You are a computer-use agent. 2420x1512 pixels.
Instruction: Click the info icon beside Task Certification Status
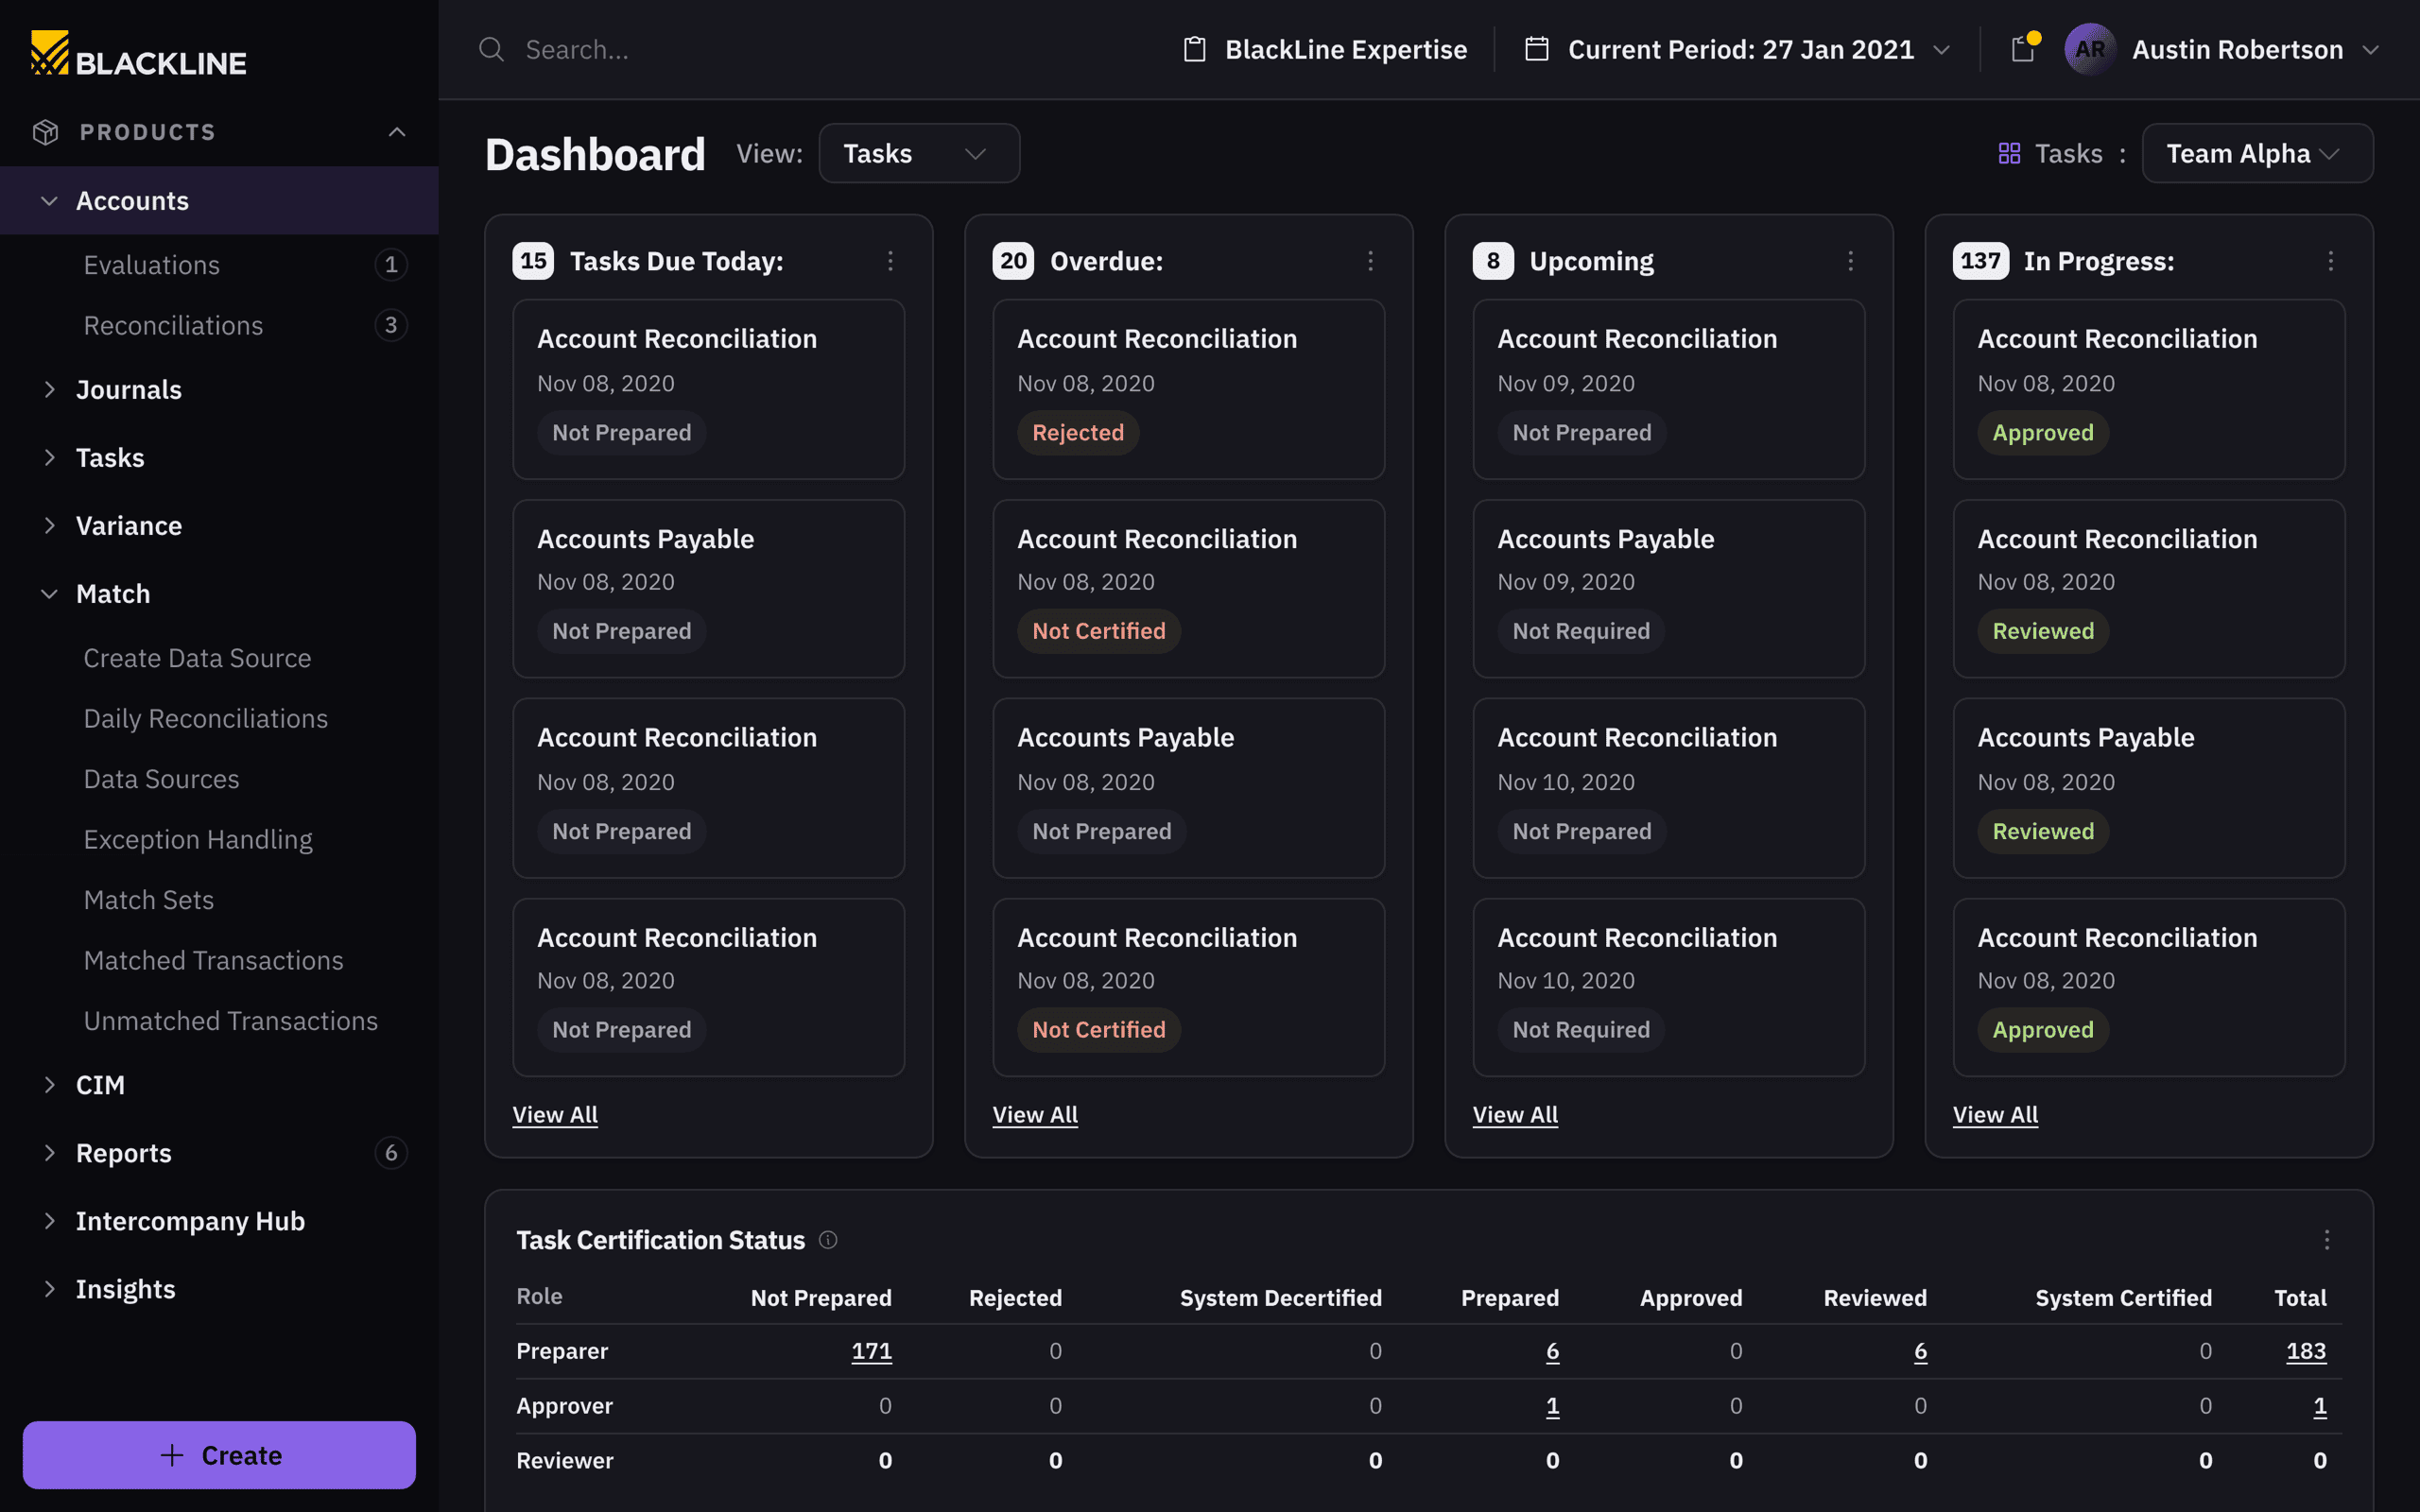click(828, 1240)
